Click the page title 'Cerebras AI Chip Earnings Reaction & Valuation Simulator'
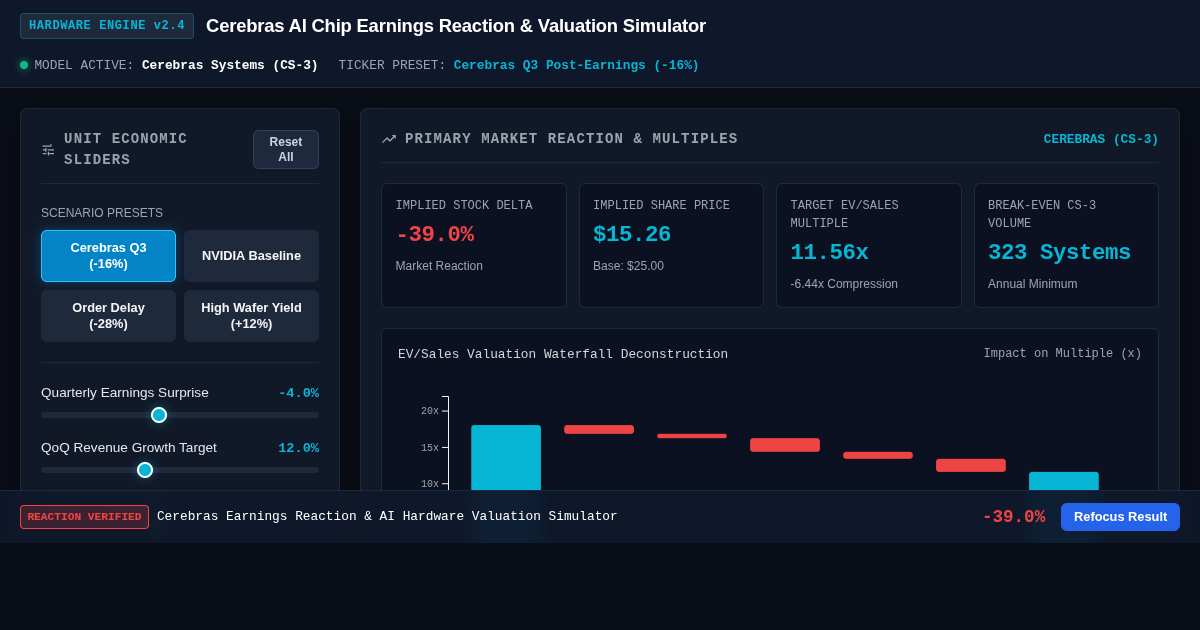 coord(456,26)
